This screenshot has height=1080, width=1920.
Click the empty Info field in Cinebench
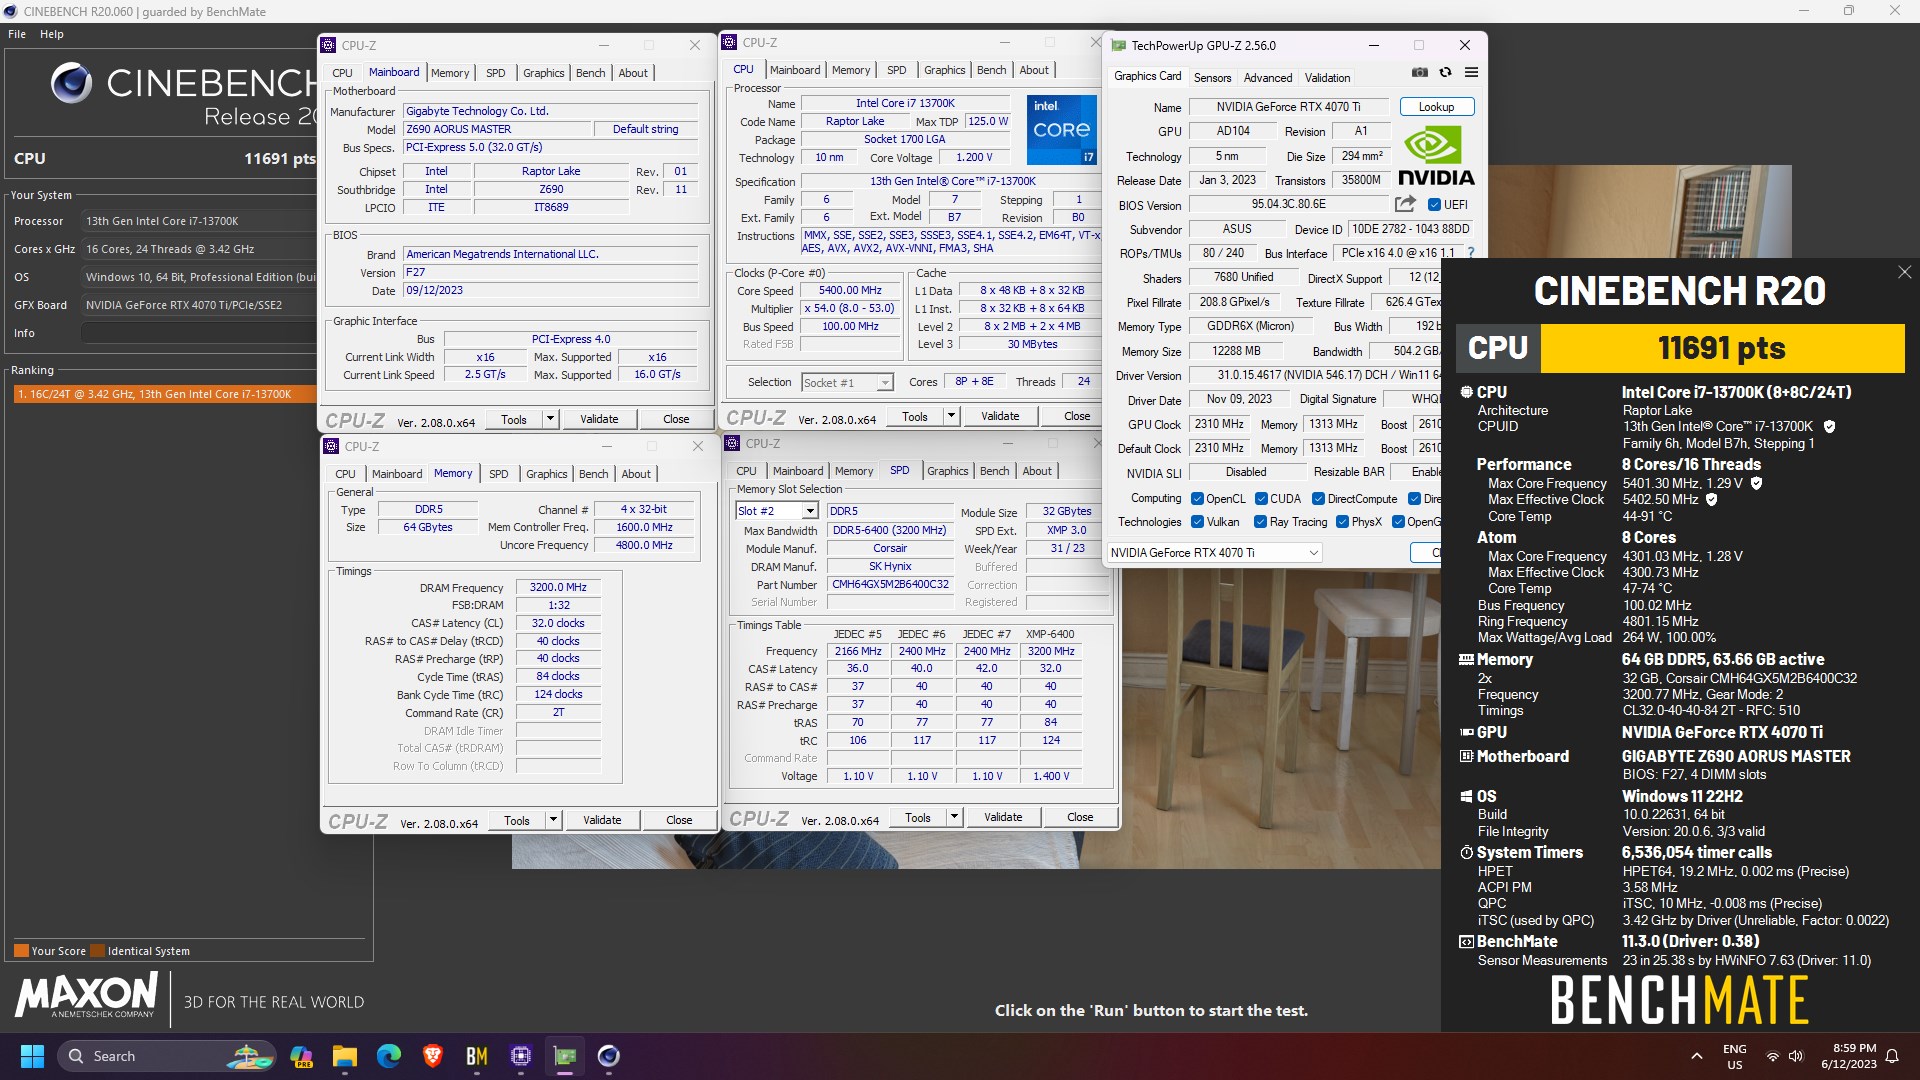[200, 333]
